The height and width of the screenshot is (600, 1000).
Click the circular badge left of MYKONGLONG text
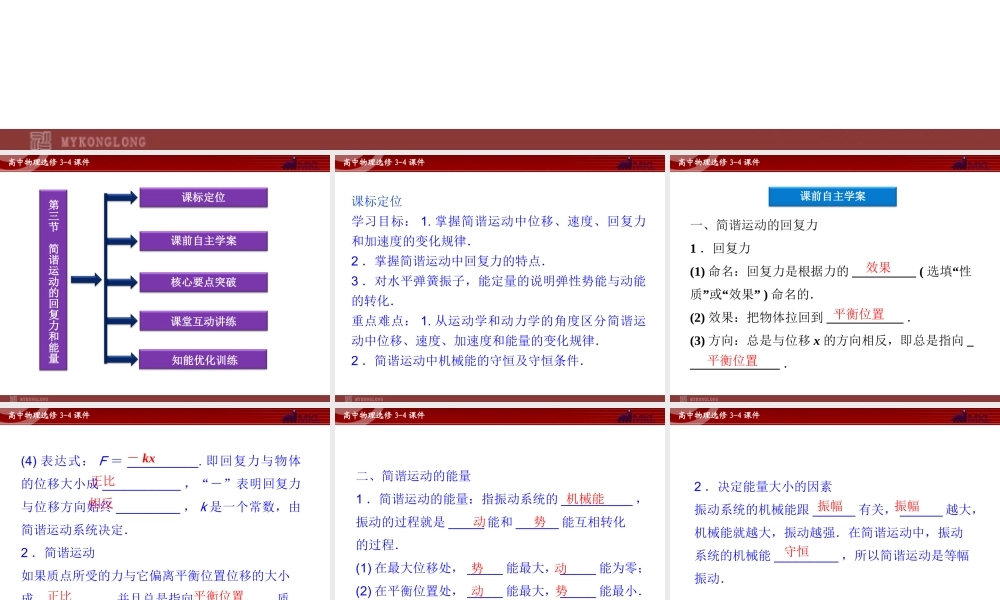point(42,140)
